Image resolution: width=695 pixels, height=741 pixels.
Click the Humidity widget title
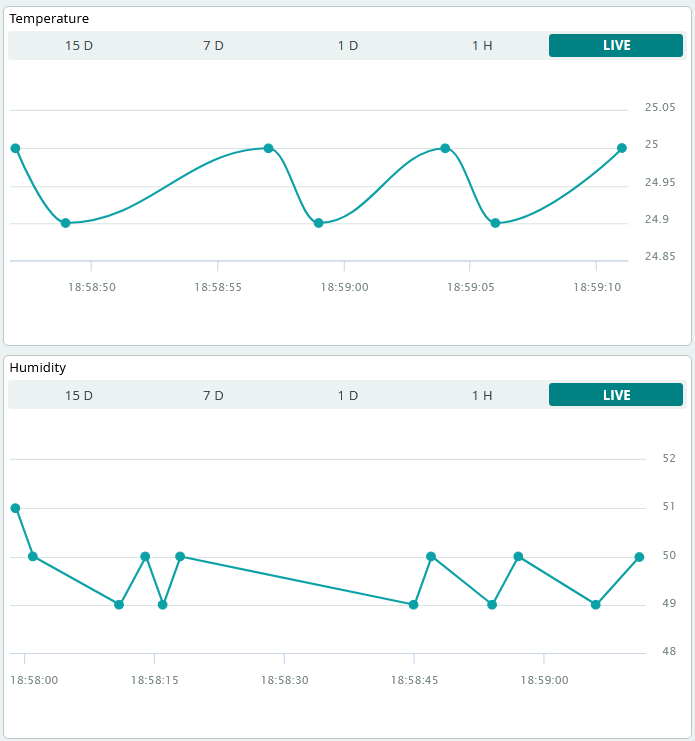point(38,368)
